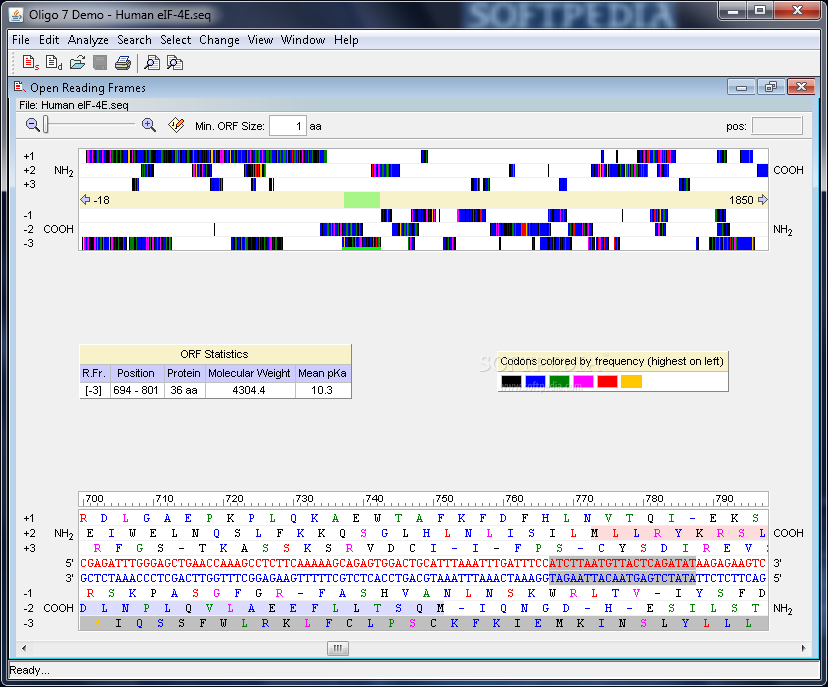The height and width of the screenshot is (687, 828).
Task: Open the Help menu
Action: (346, 40)
